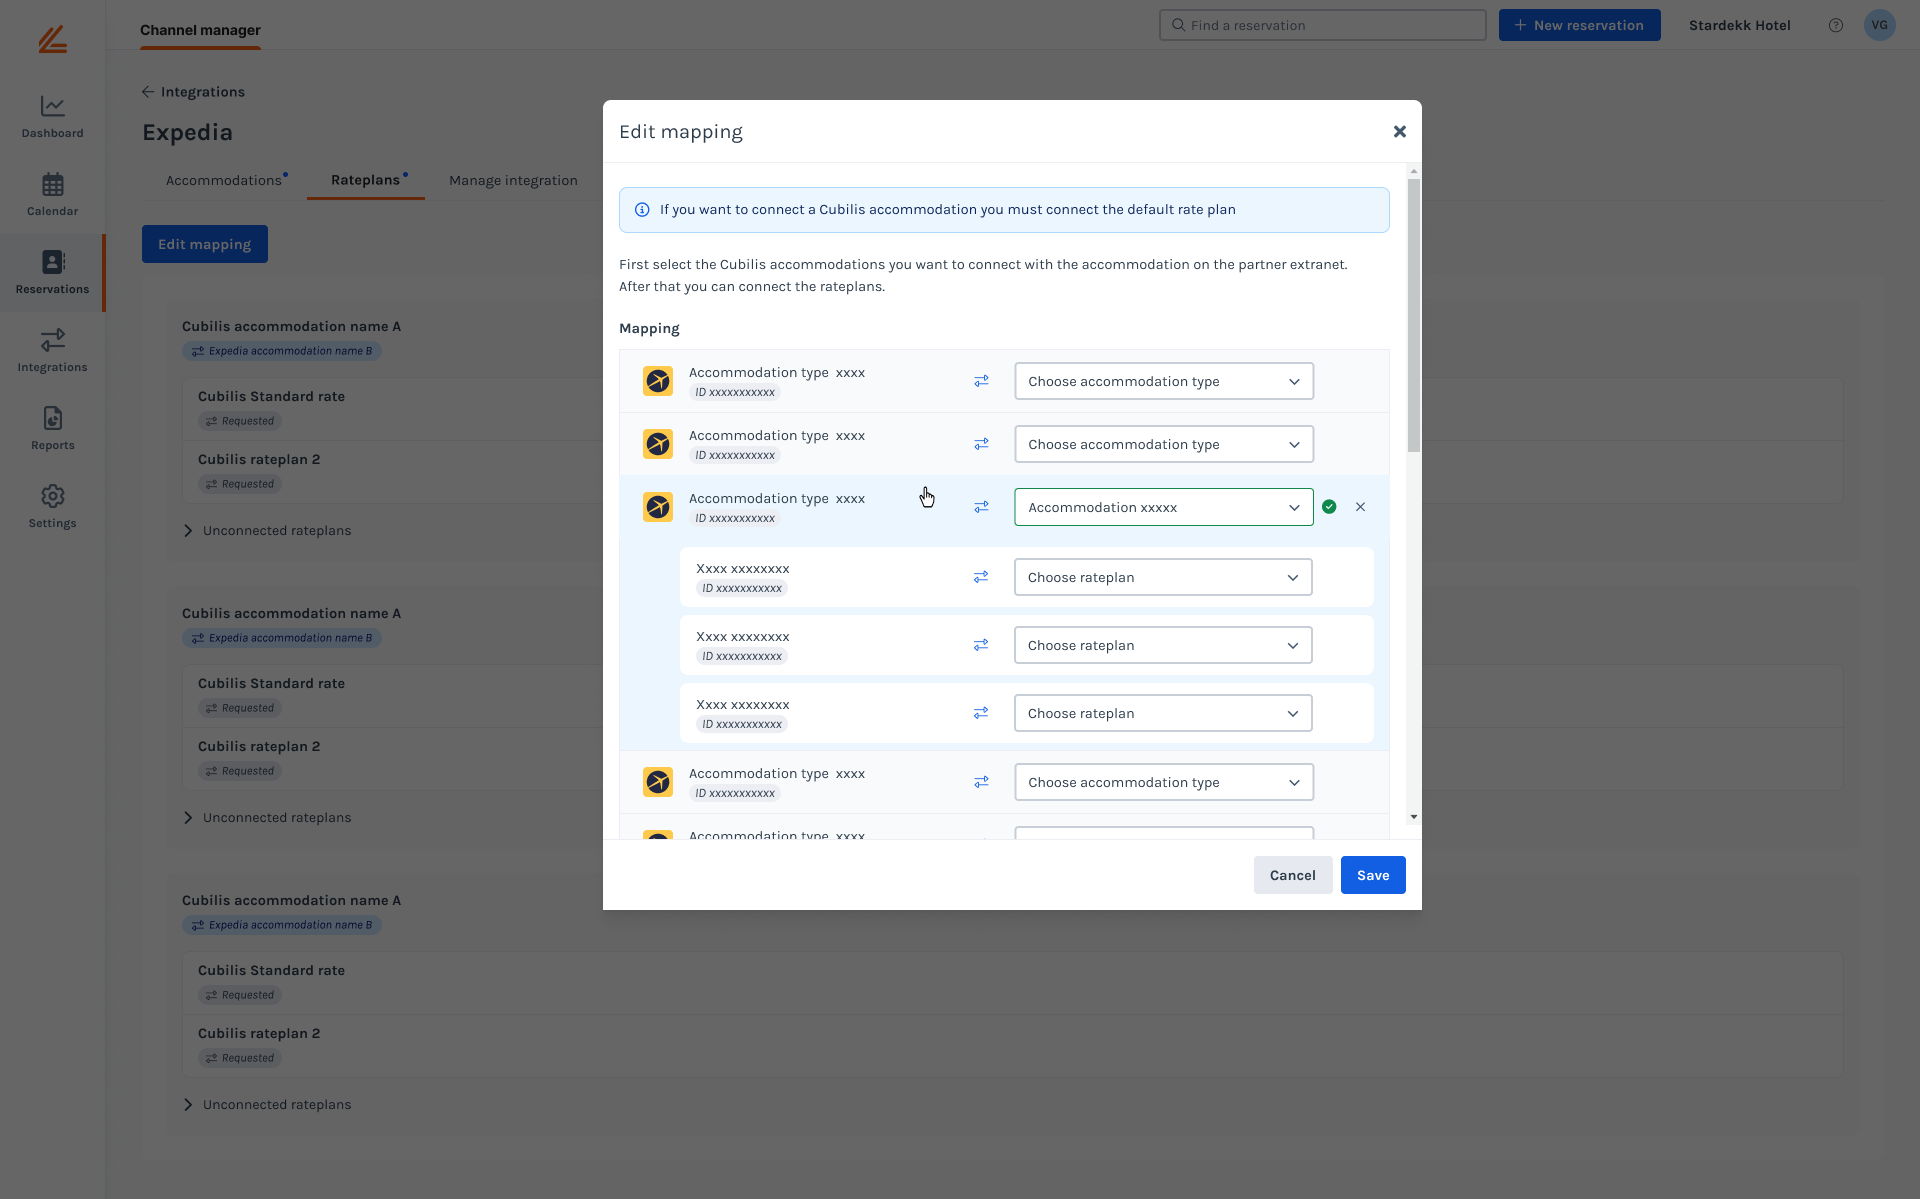Open the Calendar sidebar icon
The image size is (1920, 1199).
(52, 194)
